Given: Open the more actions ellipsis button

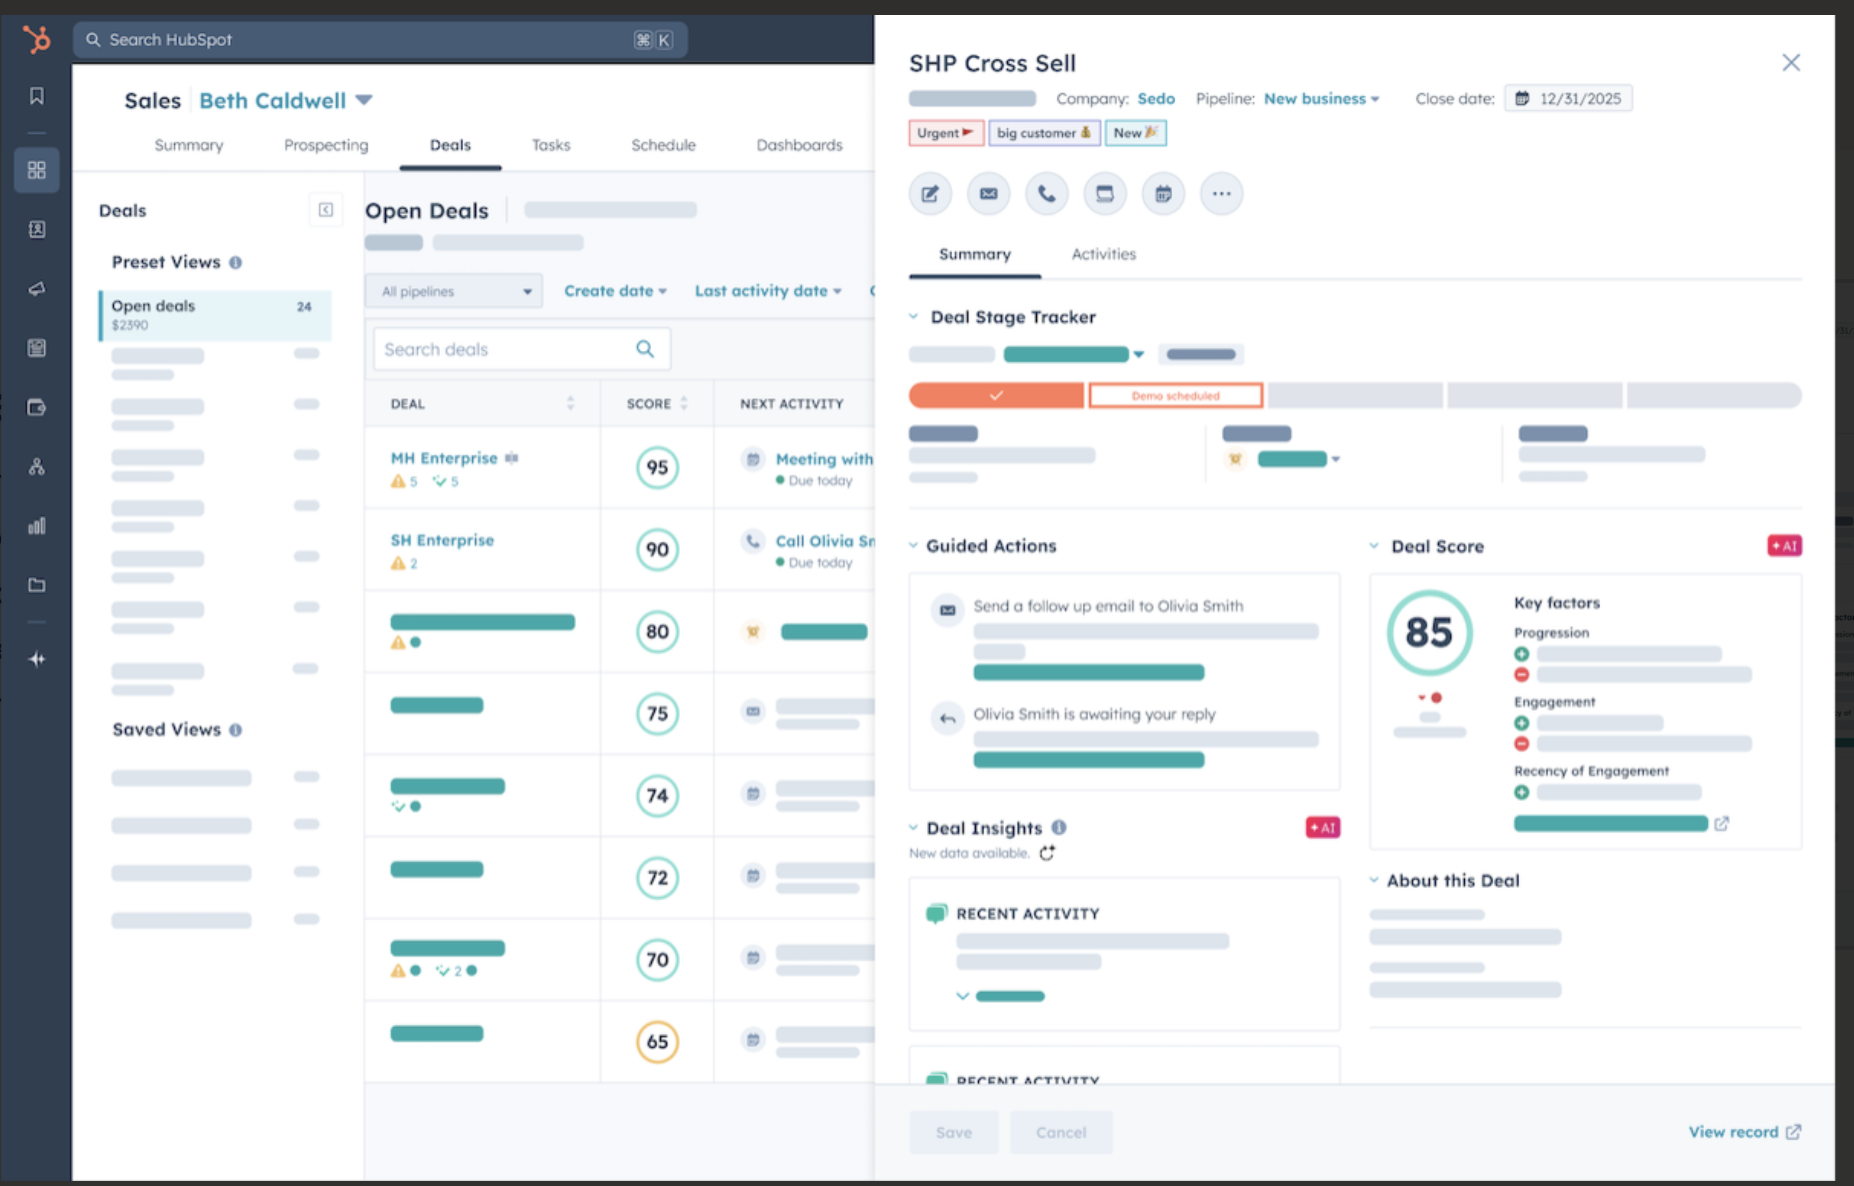Looking at the screenshot, I should pos(1221,194).
